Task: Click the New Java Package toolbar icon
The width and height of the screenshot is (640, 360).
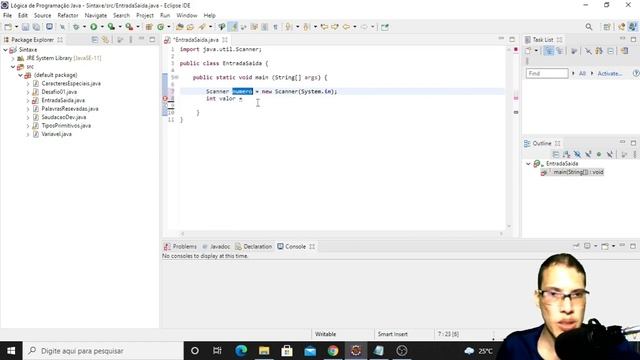Action: point(149,27)
